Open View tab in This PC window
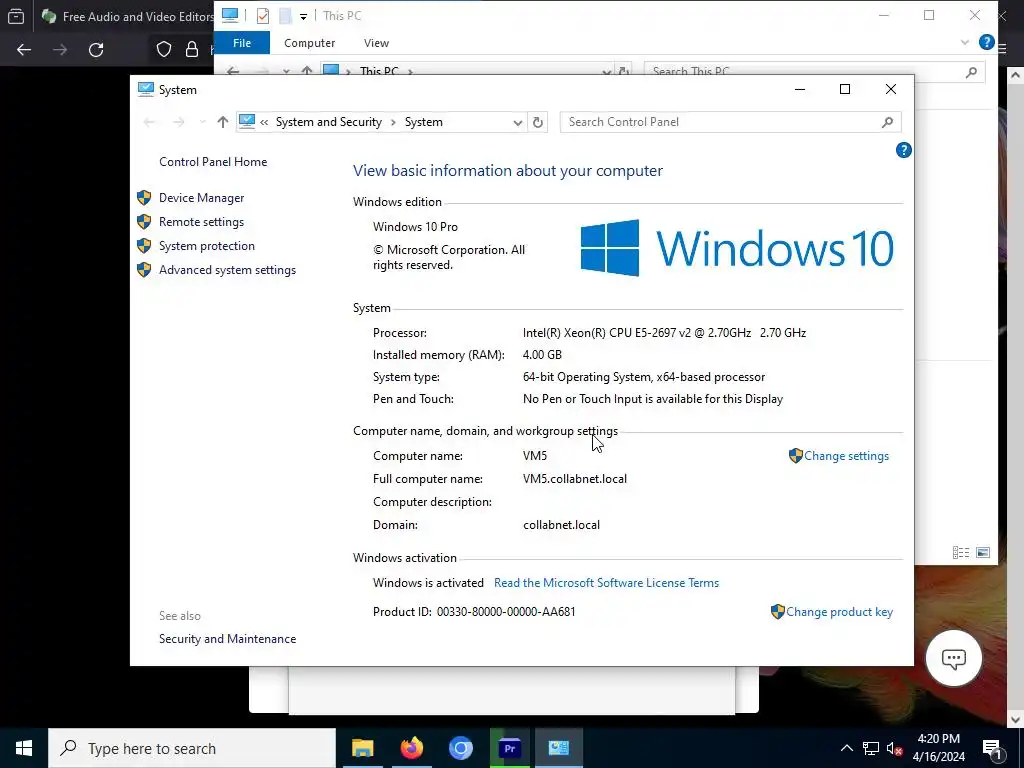Viewport: 1024px width, 768px height. pyautogui.click(x=376, y=43)
